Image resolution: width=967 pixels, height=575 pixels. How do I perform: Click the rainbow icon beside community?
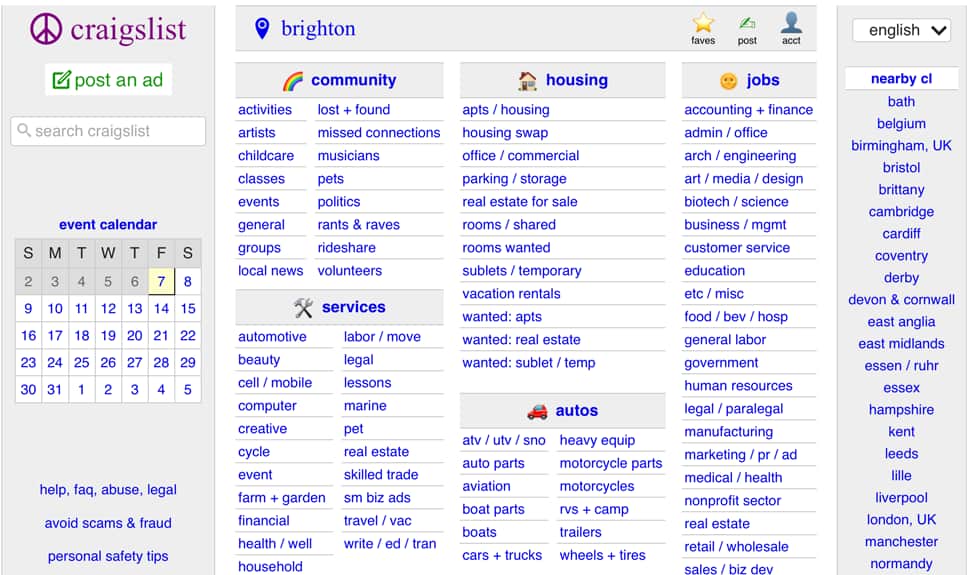293,81
